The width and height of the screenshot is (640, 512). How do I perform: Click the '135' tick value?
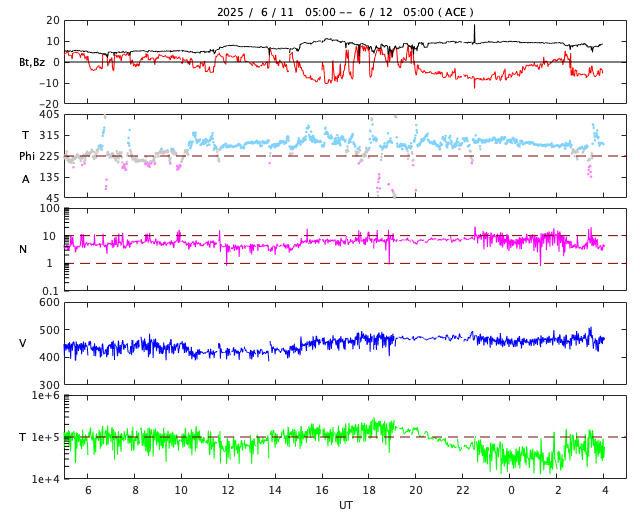click(49, 177)
